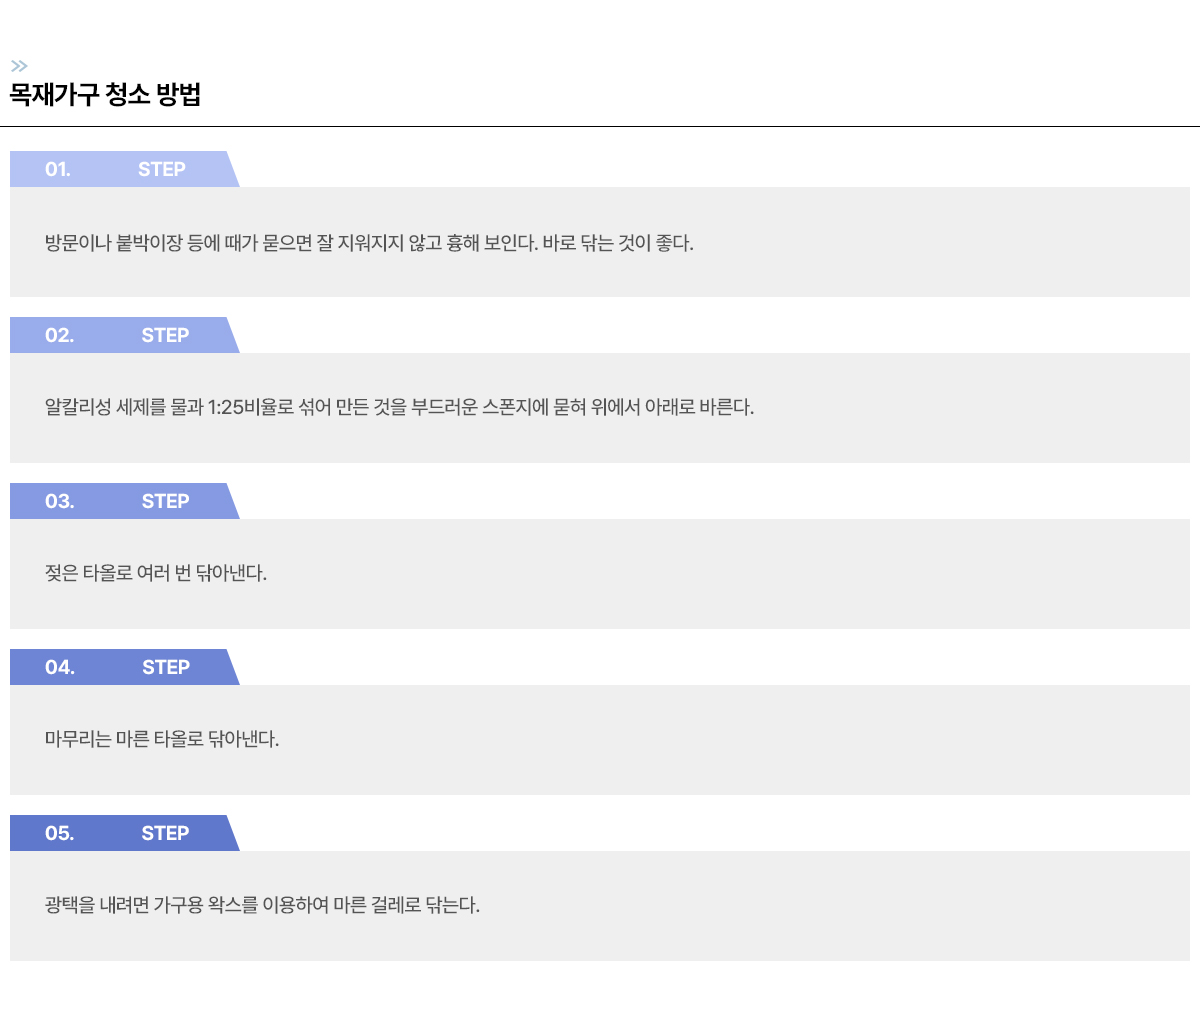Select the 04. number label
Viewport: 1200px width, 1018px height.
(59, 667)
